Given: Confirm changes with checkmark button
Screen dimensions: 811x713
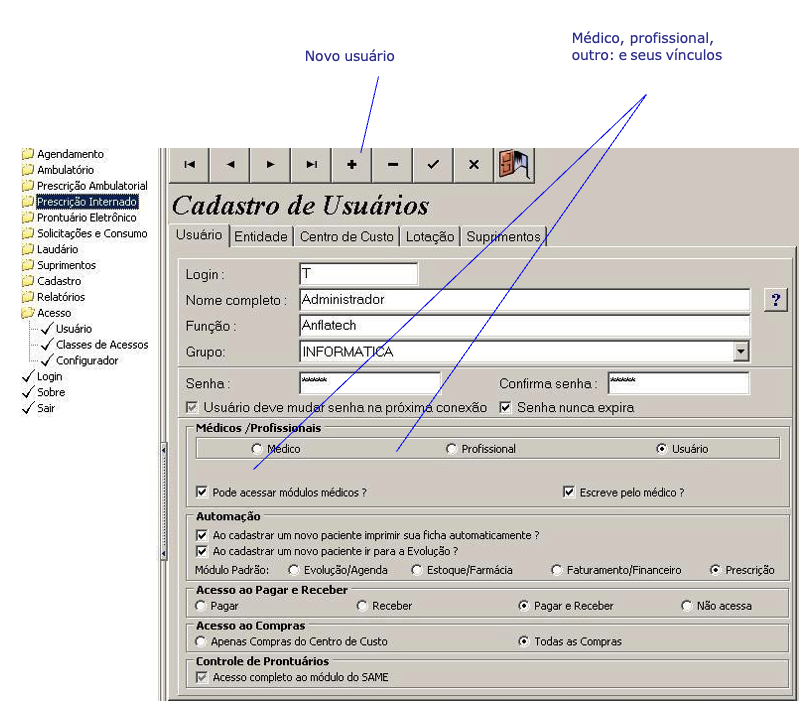Looking at the screenshot, I should (433, 165).
